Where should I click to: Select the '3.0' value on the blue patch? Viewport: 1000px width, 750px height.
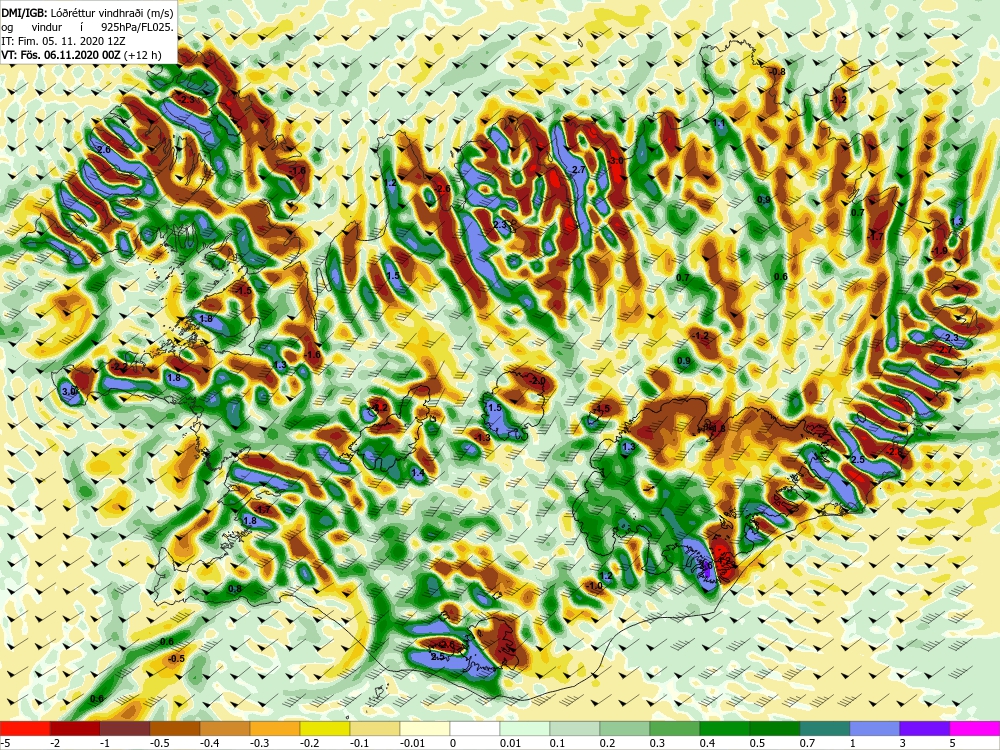click(68, 390)
